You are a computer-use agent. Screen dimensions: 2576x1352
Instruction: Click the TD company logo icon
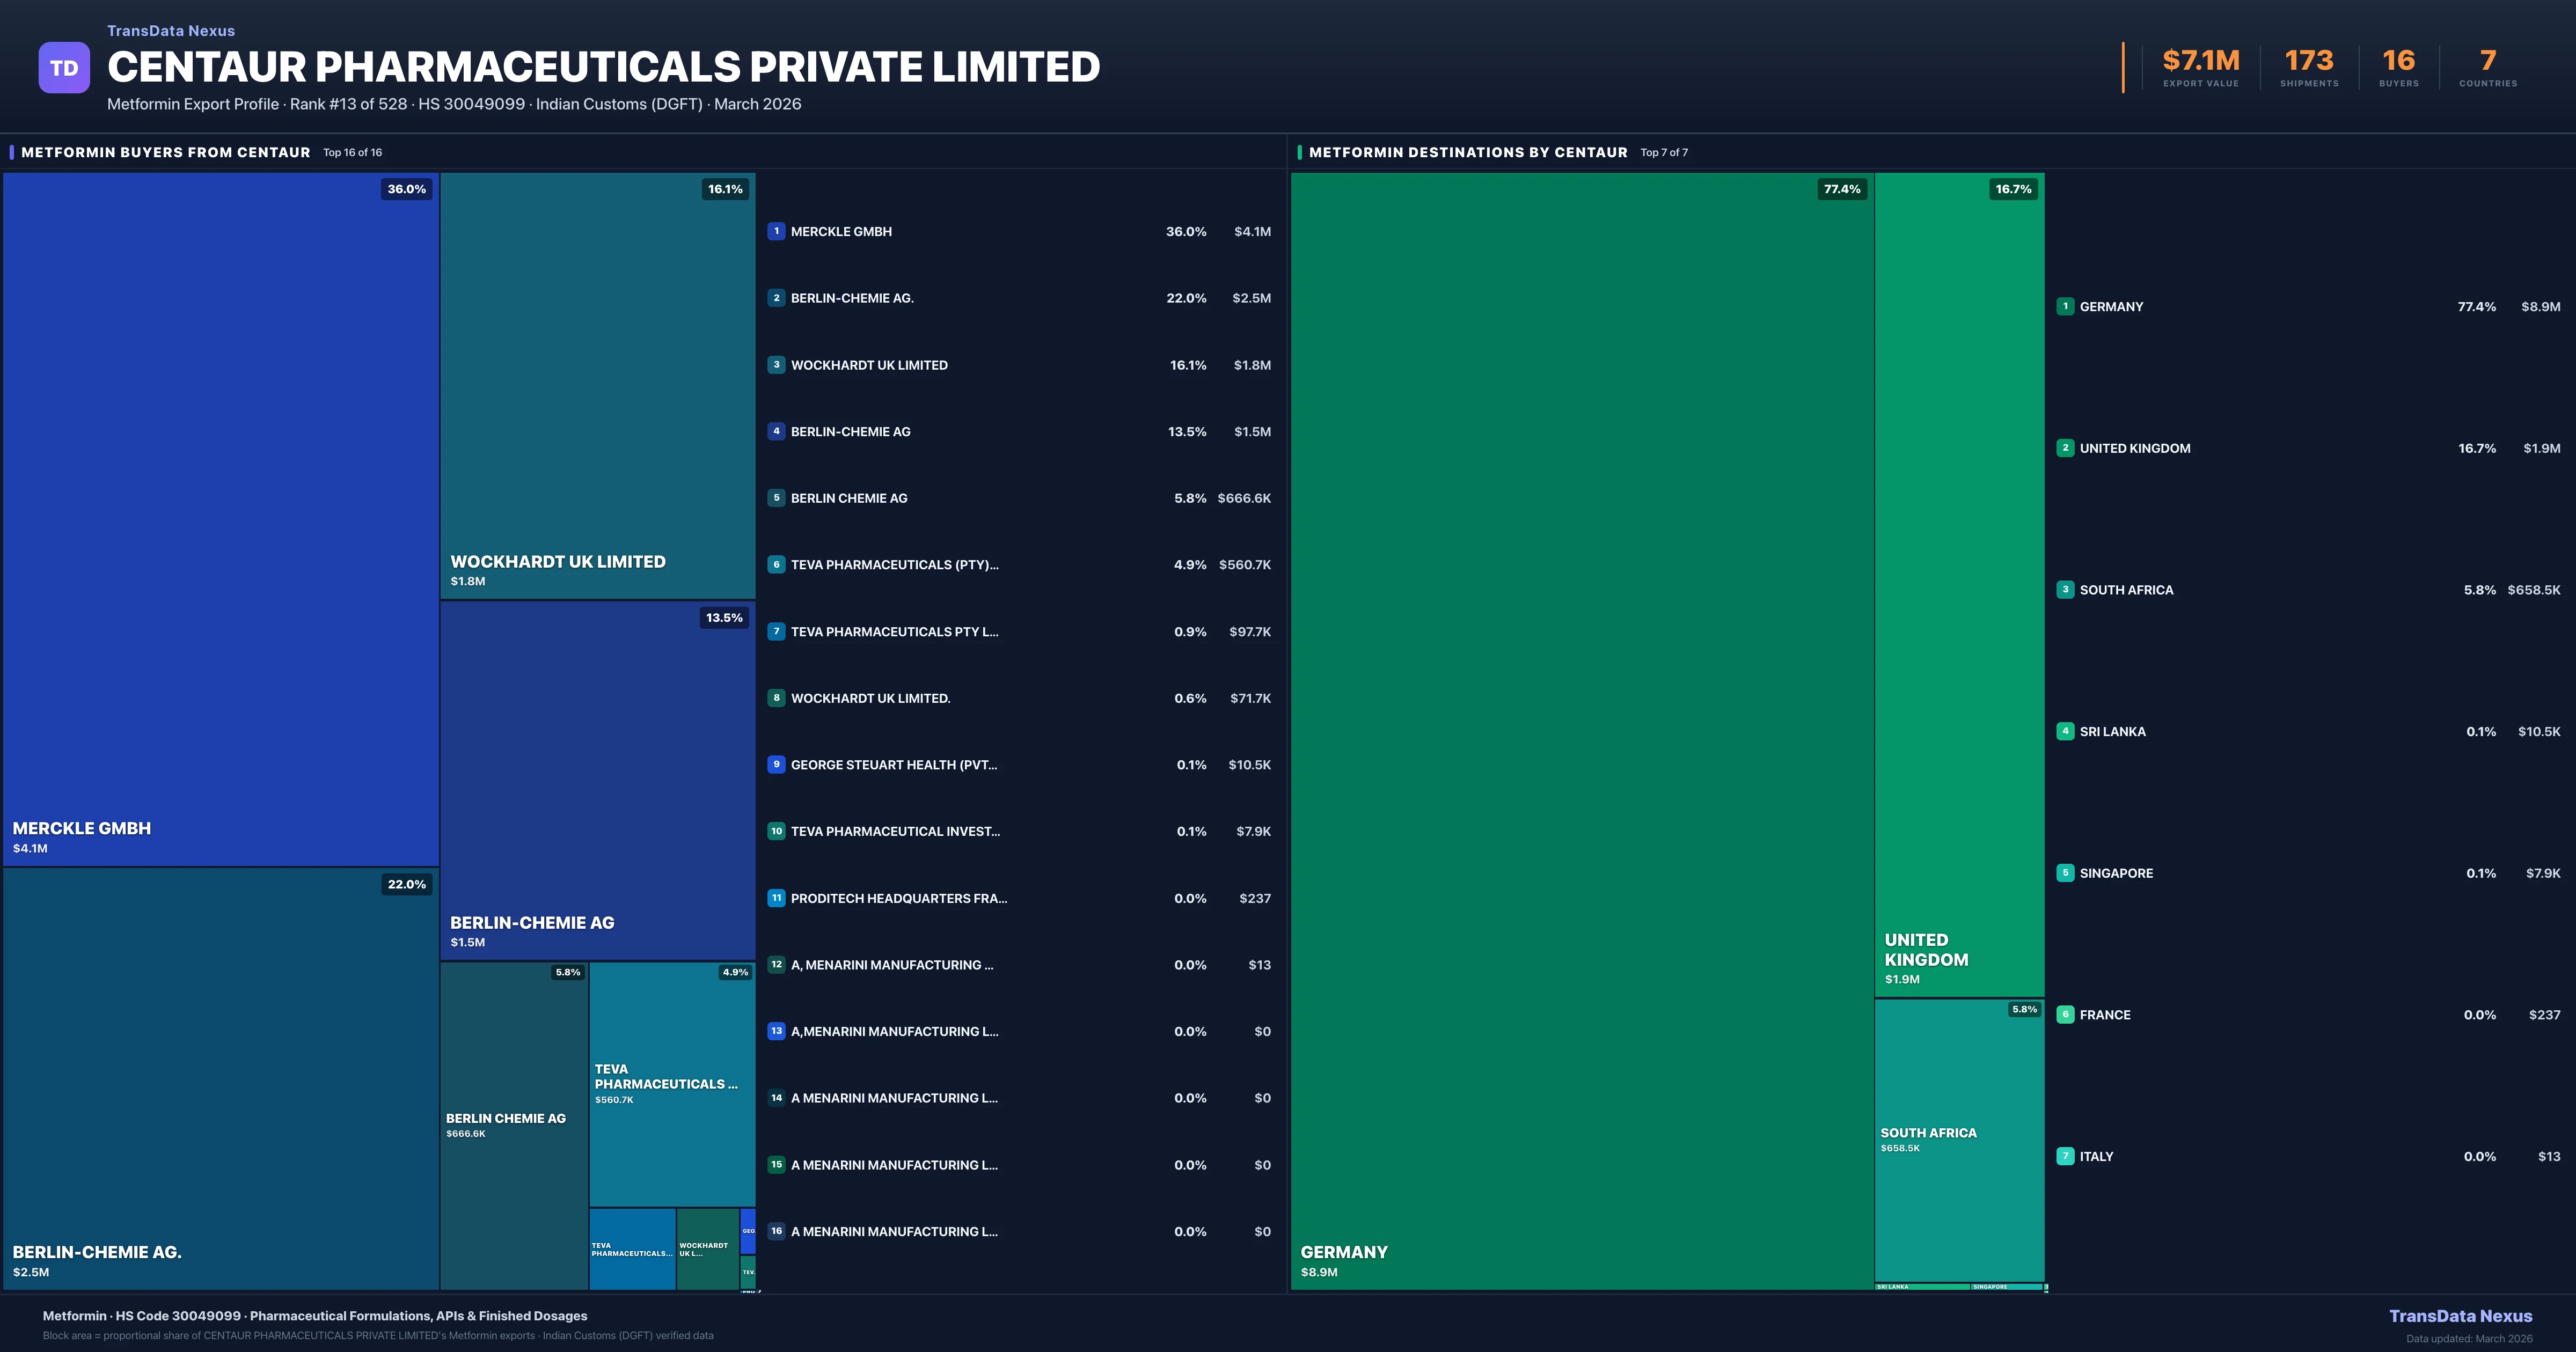pyautogui.click(x=64, y=66)
